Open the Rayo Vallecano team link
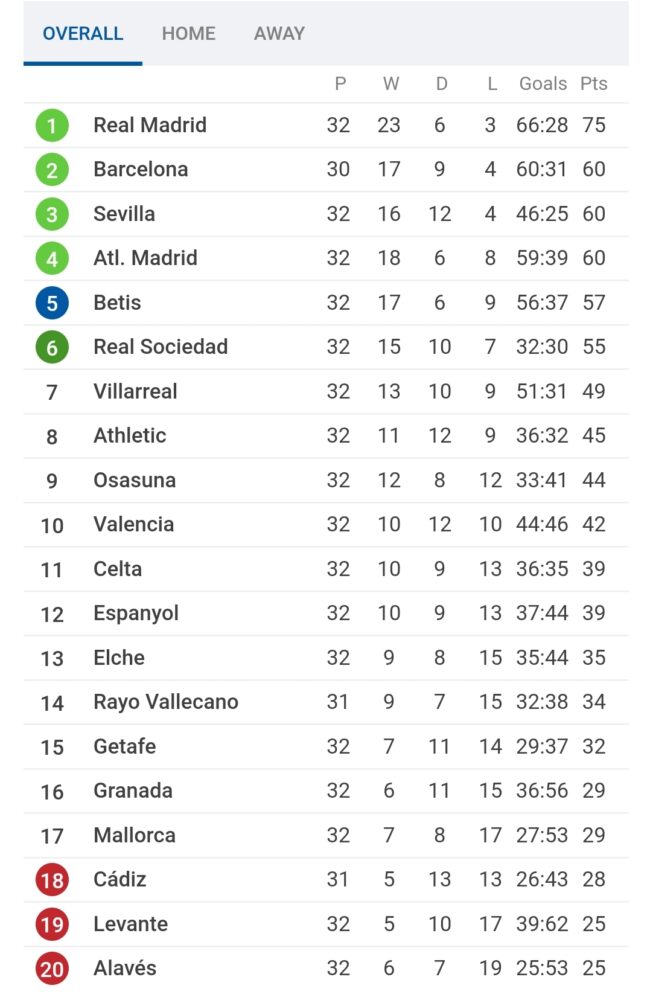 point(166,702)
